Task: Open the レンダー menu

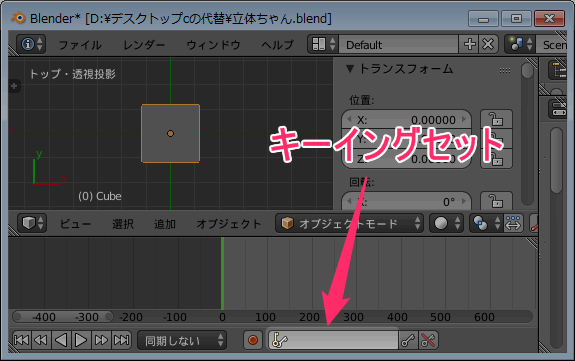Action: tap(144, 45)
